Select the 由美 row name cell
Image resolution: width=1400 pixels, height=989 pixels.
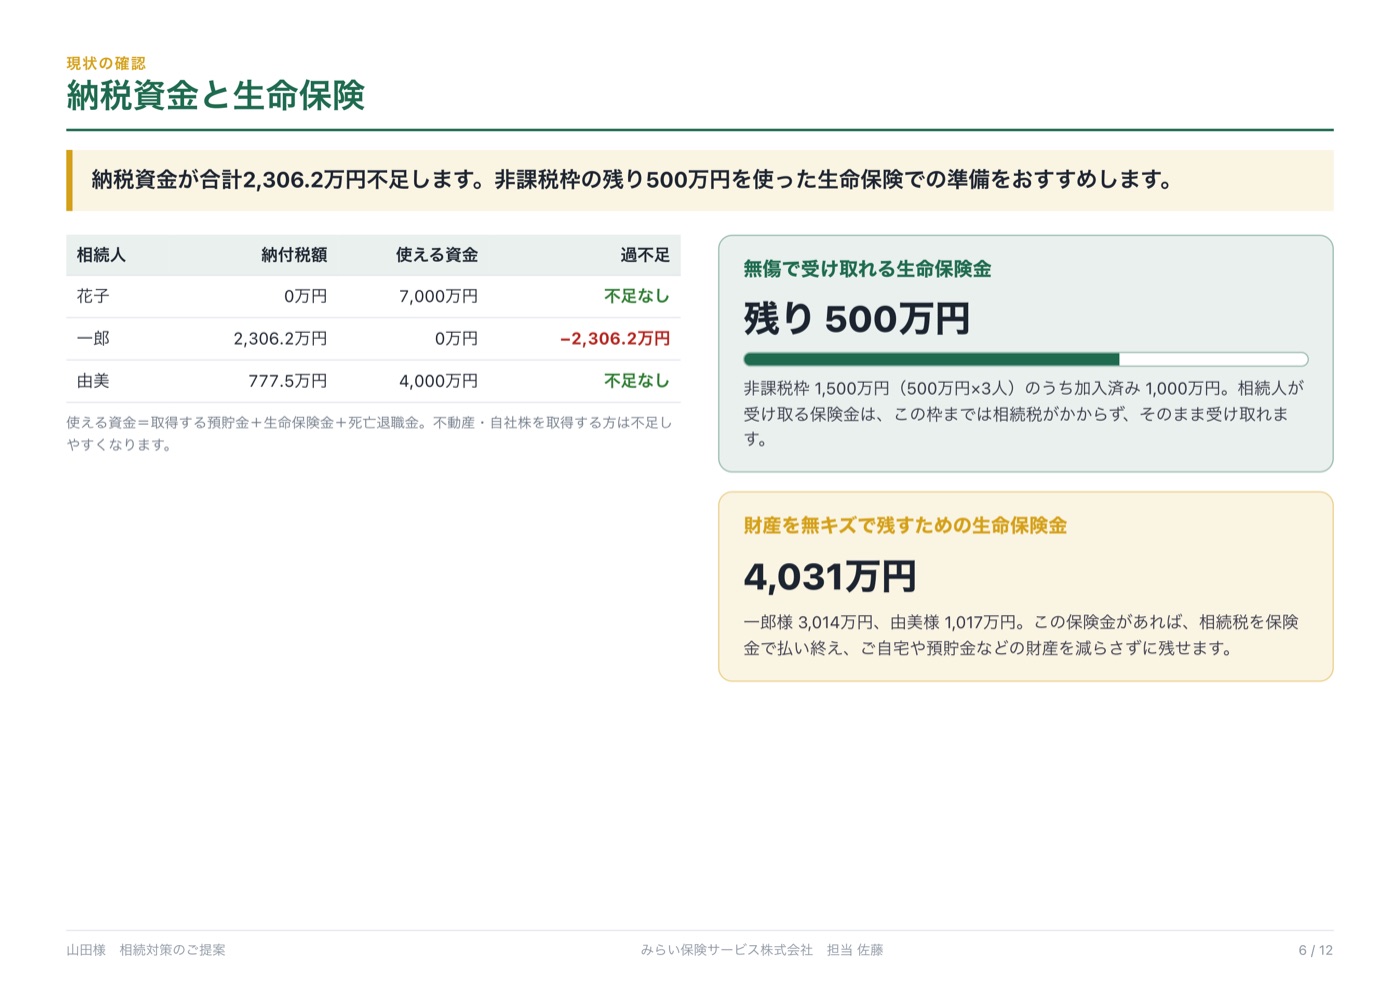tap(93, 381)
